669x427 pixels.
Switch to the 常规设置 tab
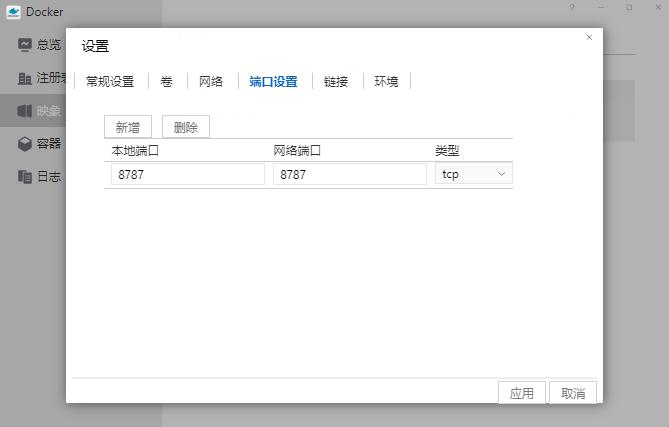[110, 82]
